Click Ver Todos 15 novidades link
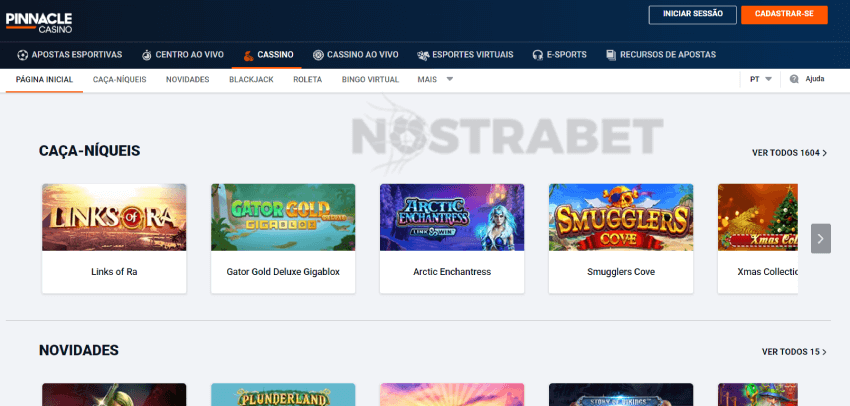 (x=794, y=352)
